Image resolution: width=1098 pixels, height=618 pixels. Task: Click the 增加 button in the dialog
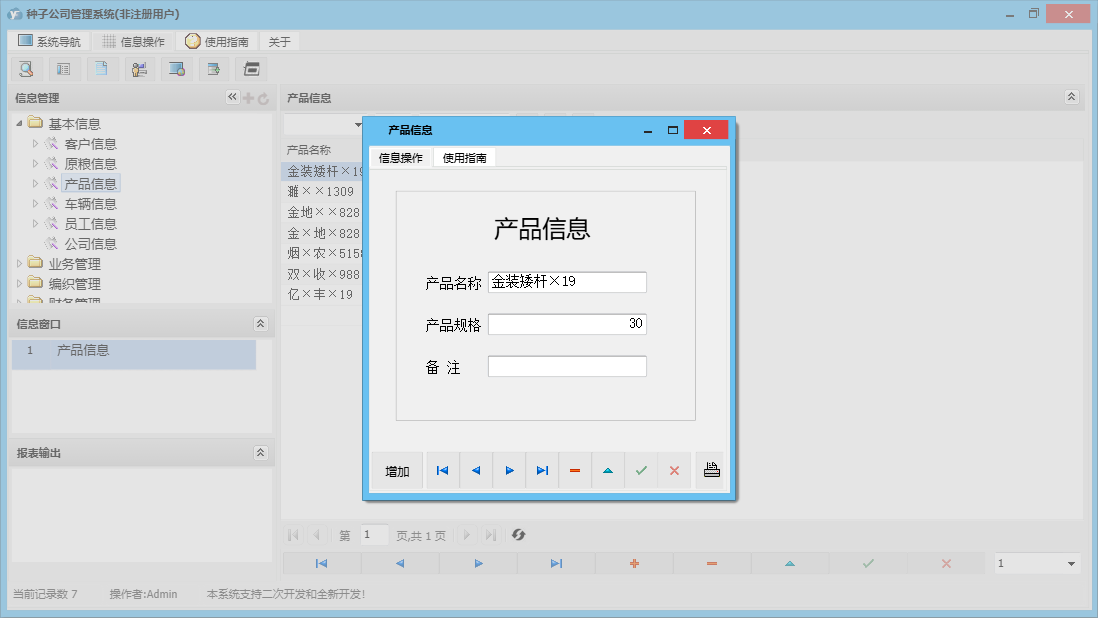[x=396, y=469]
